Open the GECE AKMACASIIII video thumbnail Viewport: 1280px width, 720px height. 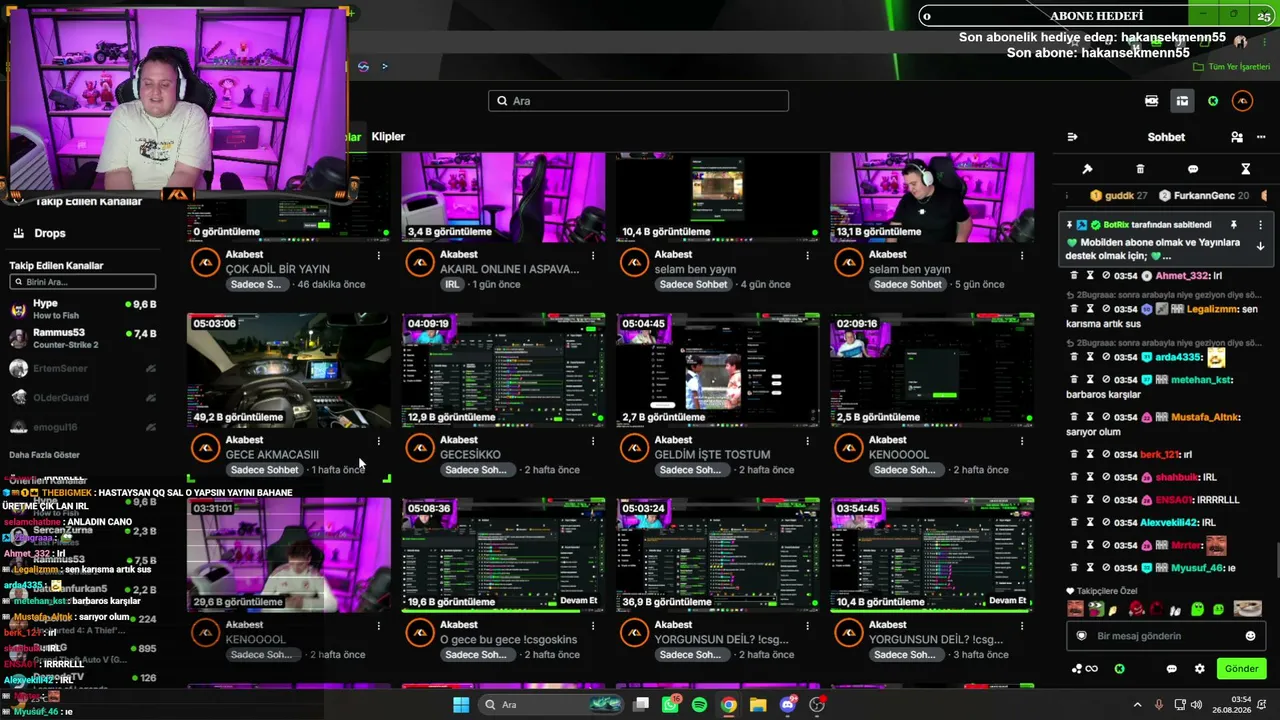point(289,370)
